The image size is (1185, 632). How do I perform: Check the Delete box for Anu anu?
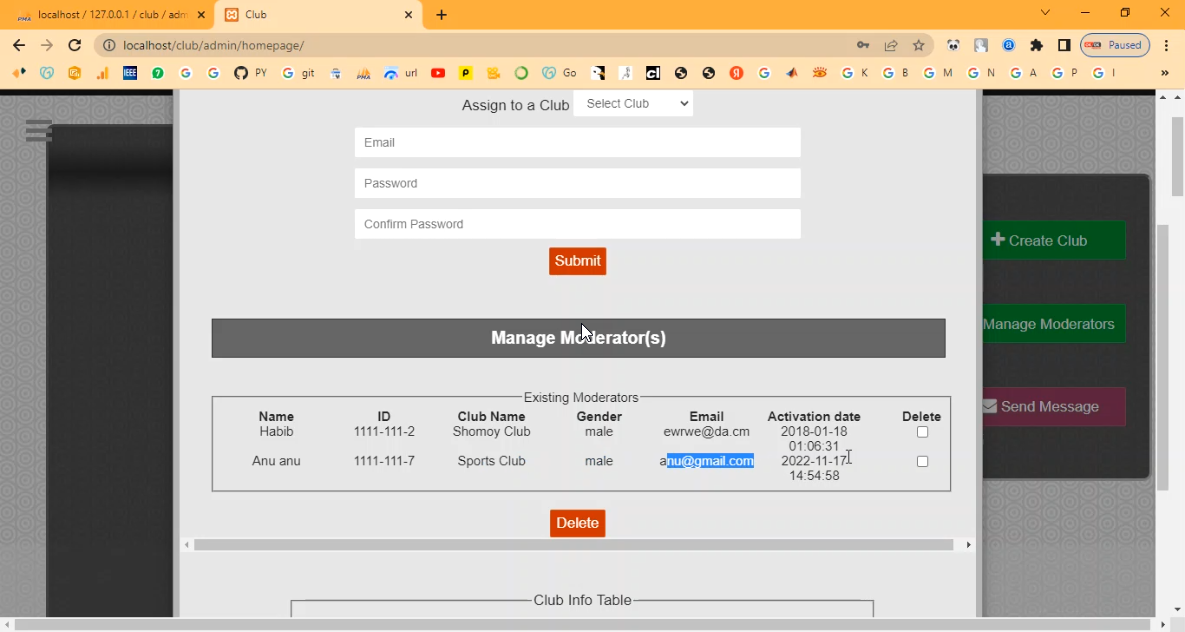[x=922, y=461]
